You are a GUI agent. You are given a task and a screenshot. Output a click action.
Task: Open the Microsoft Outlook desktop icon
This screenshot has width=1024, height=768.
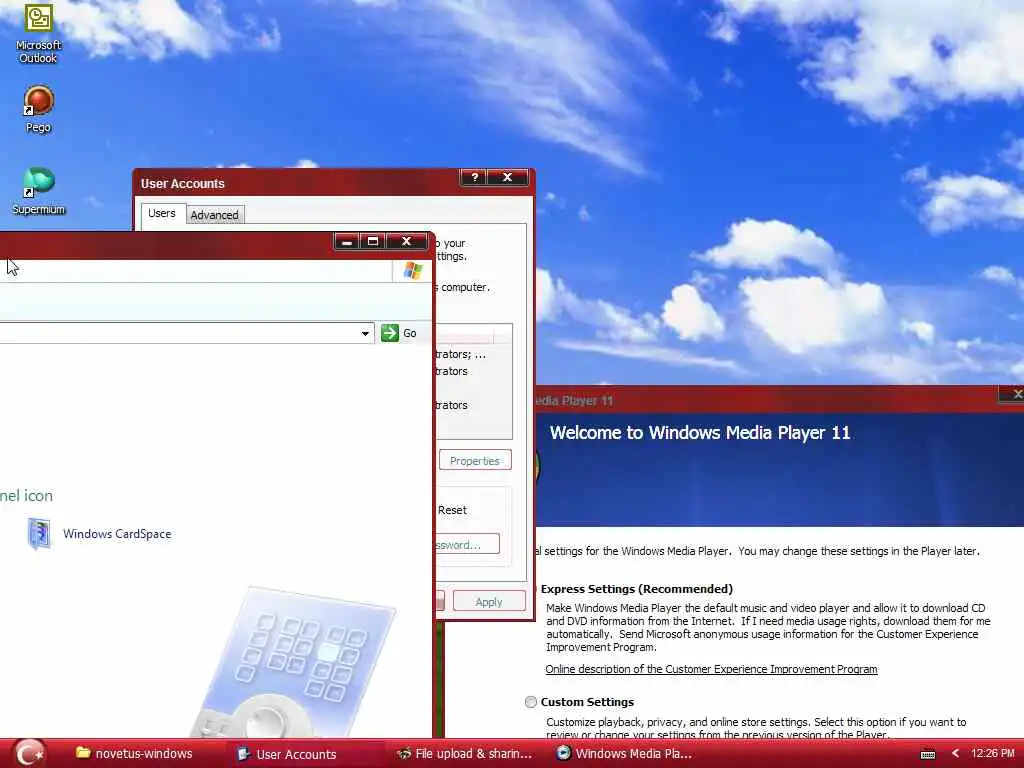pyautogui.click(x=38, y=33)
